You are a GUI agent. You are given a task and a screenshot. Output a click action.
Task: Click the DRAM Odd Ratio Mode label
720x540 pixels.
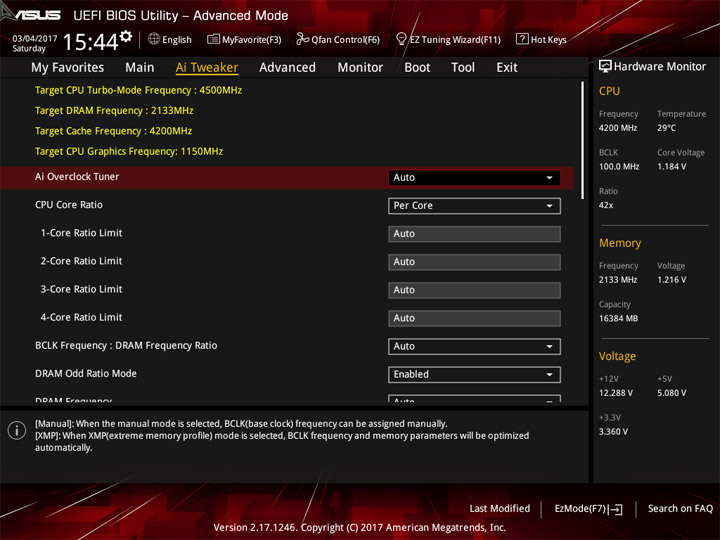[86, 374]
